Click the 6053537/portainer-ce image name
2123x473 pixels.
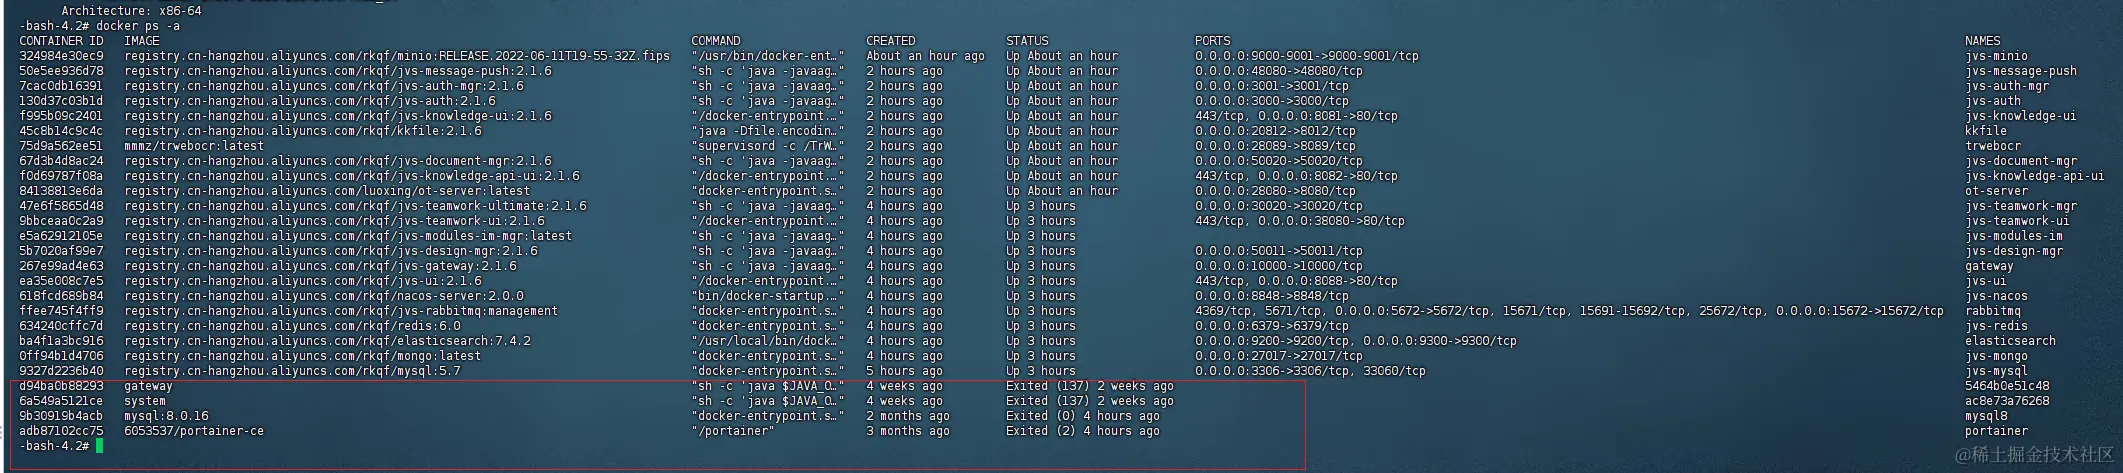(x=194, y=431)
